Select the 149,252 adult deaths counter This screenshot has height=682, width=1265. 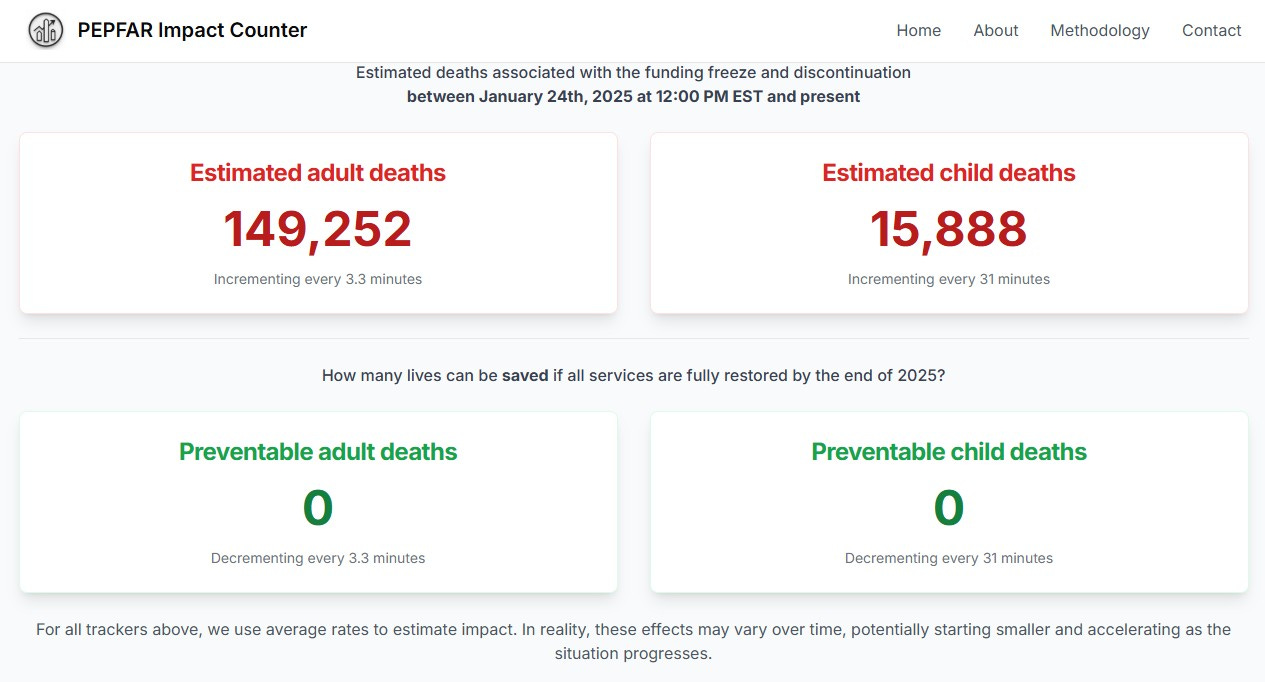tap(318, 229)
